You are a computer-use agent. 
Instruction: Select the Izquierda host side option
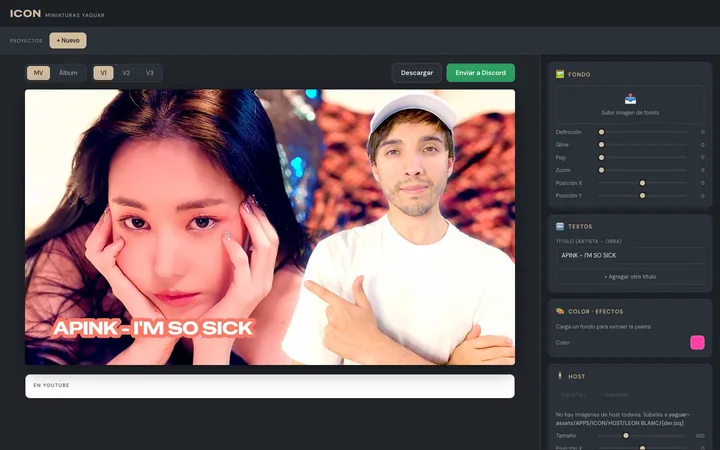click(616, 394)
